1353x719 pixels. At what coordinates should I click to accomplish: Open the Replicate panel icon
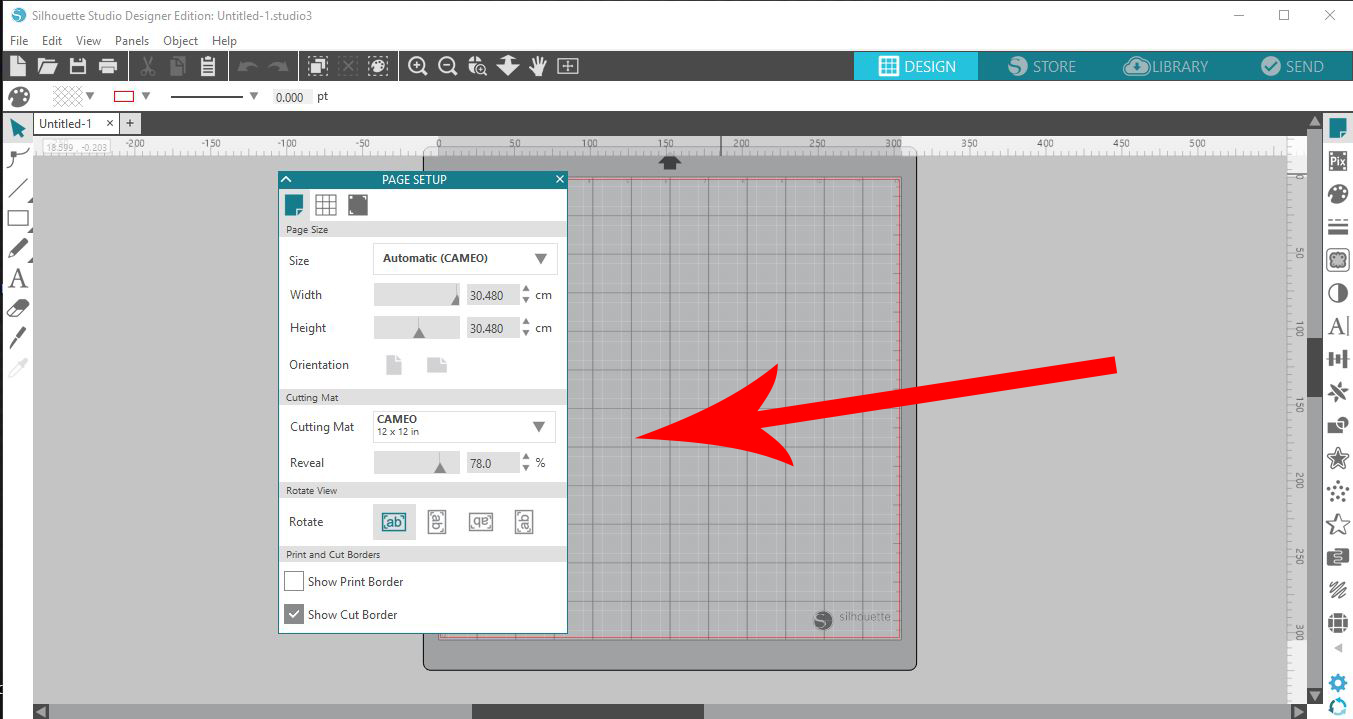(x=1337, y=392)
